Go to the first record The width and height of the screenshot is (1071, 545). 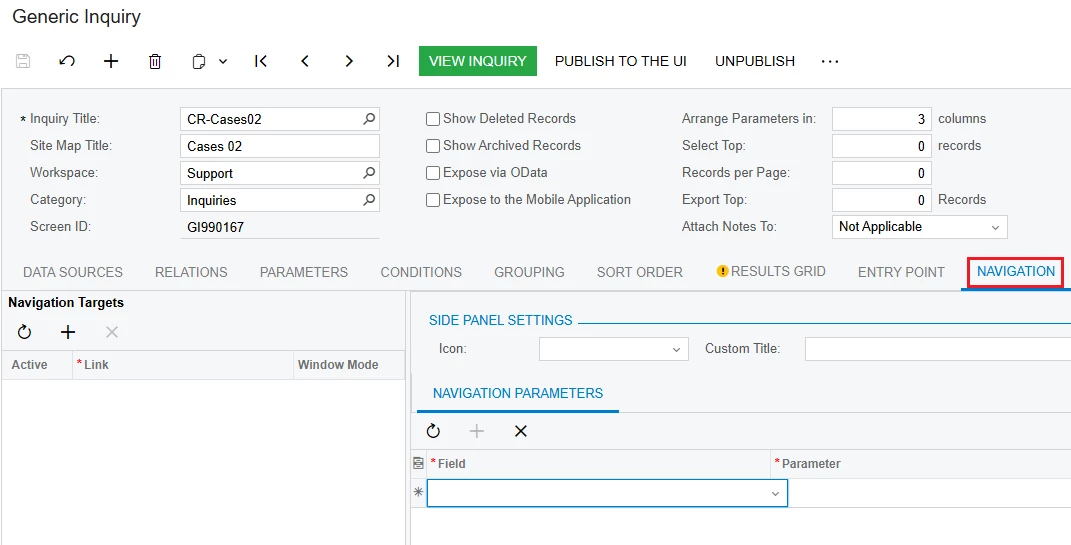260,61
